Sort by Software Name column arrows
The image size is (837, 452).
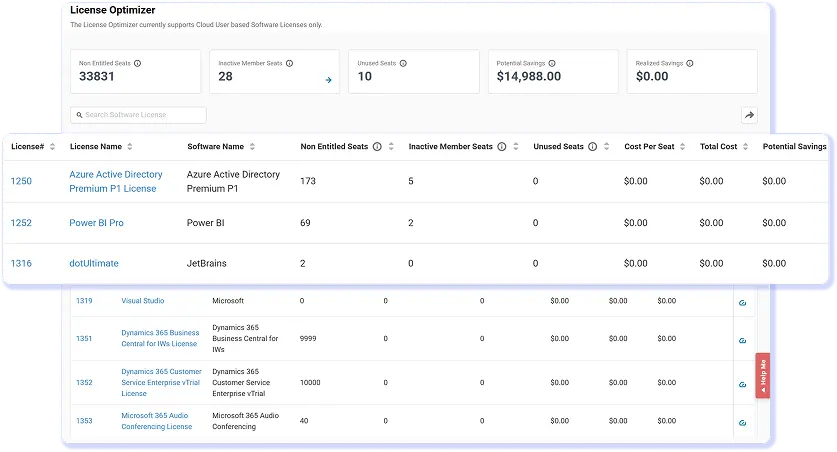[252, 147]
